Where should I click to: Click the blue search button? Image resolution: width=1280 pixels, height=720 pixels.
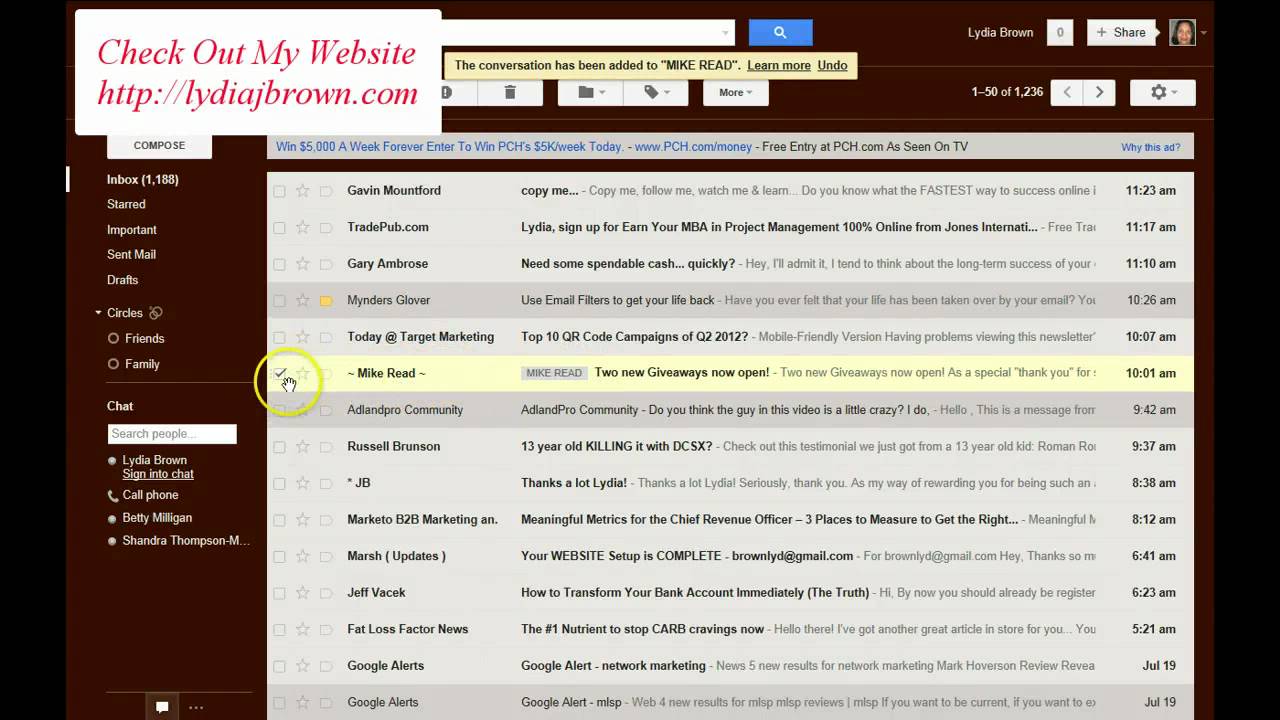[780, 32]
